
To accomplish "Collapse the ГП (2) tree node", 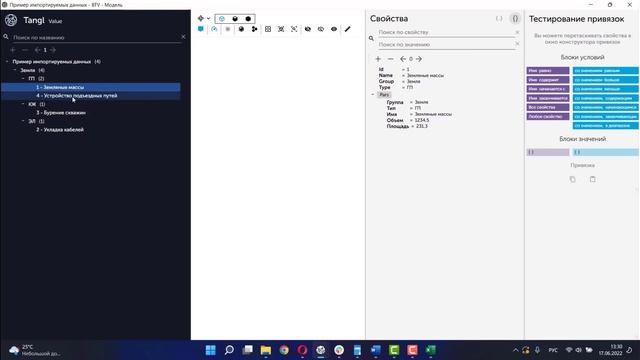I will pyautogui.click(x=23, y=78).
